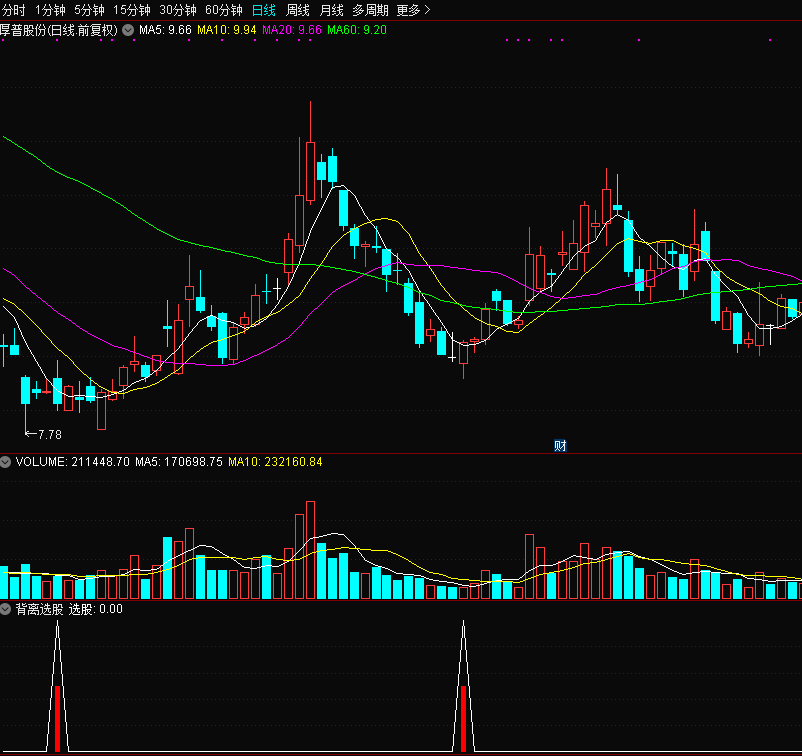Open the 多周期 multi-period tab
The image size is (802, 756).
pyautogui.click(x=370, y=10)
